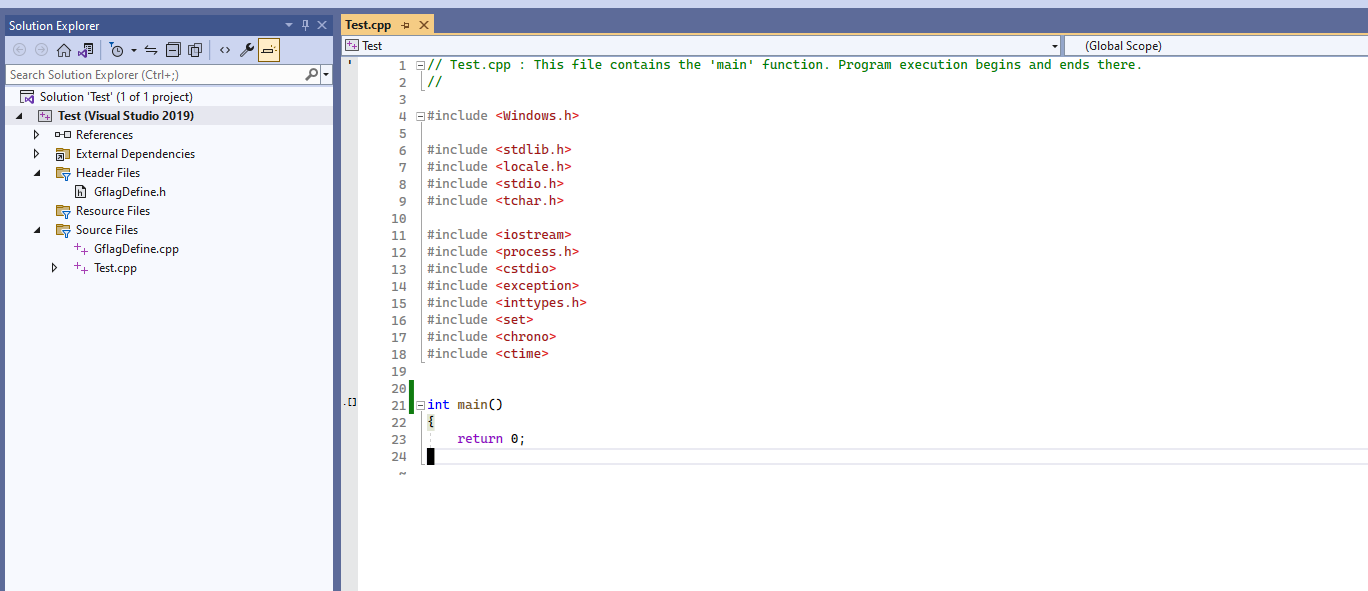Click the magnifier icon in search box
This screenshot has width=1368, height=591.
(x=312, y=74)
